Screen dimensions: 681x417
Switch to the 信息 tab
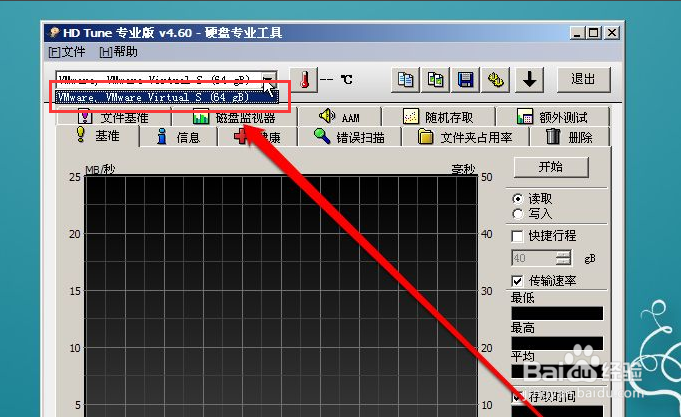(x=178, y=137)
